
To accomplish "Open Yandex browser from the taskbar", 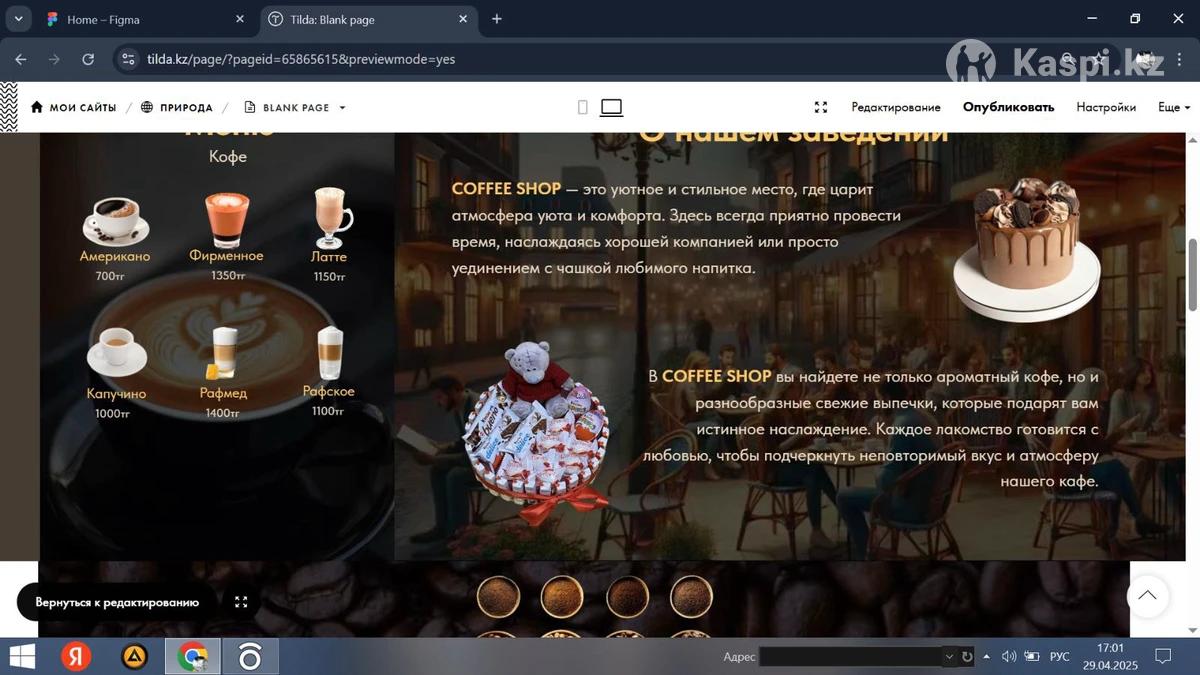I will 76,656.
